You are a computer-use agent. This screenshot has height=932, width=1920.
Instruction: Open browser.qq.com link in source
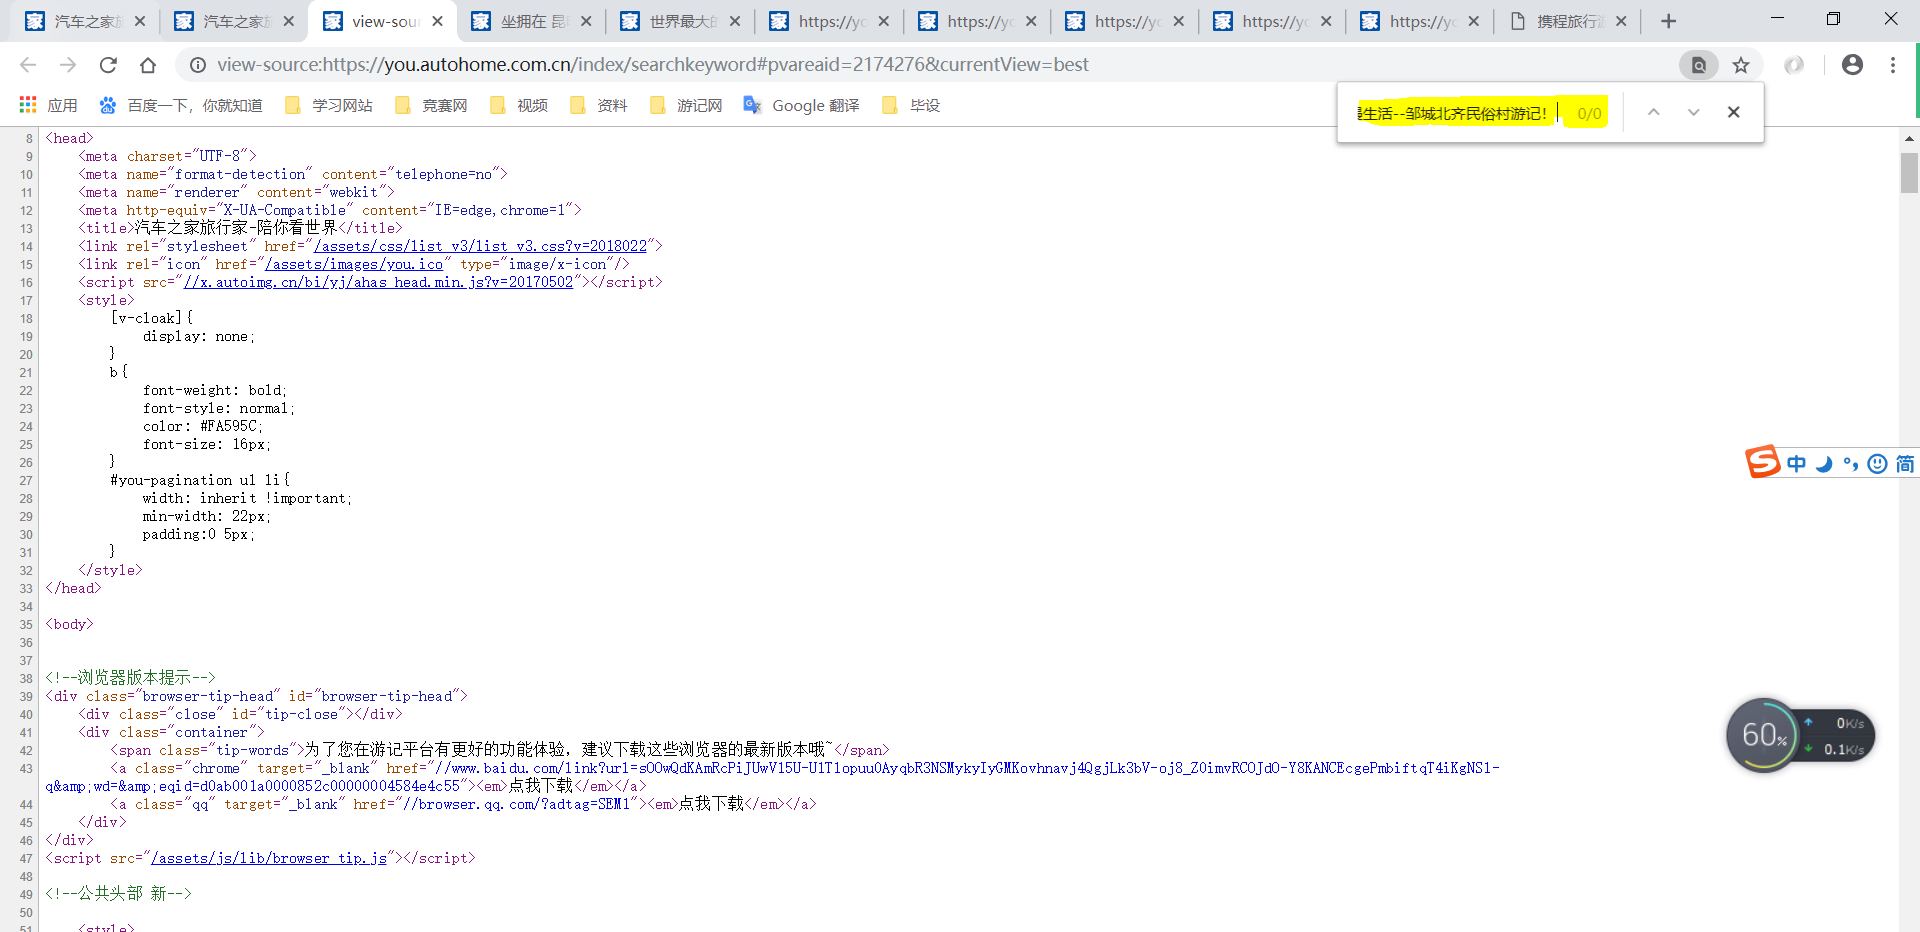516,804
